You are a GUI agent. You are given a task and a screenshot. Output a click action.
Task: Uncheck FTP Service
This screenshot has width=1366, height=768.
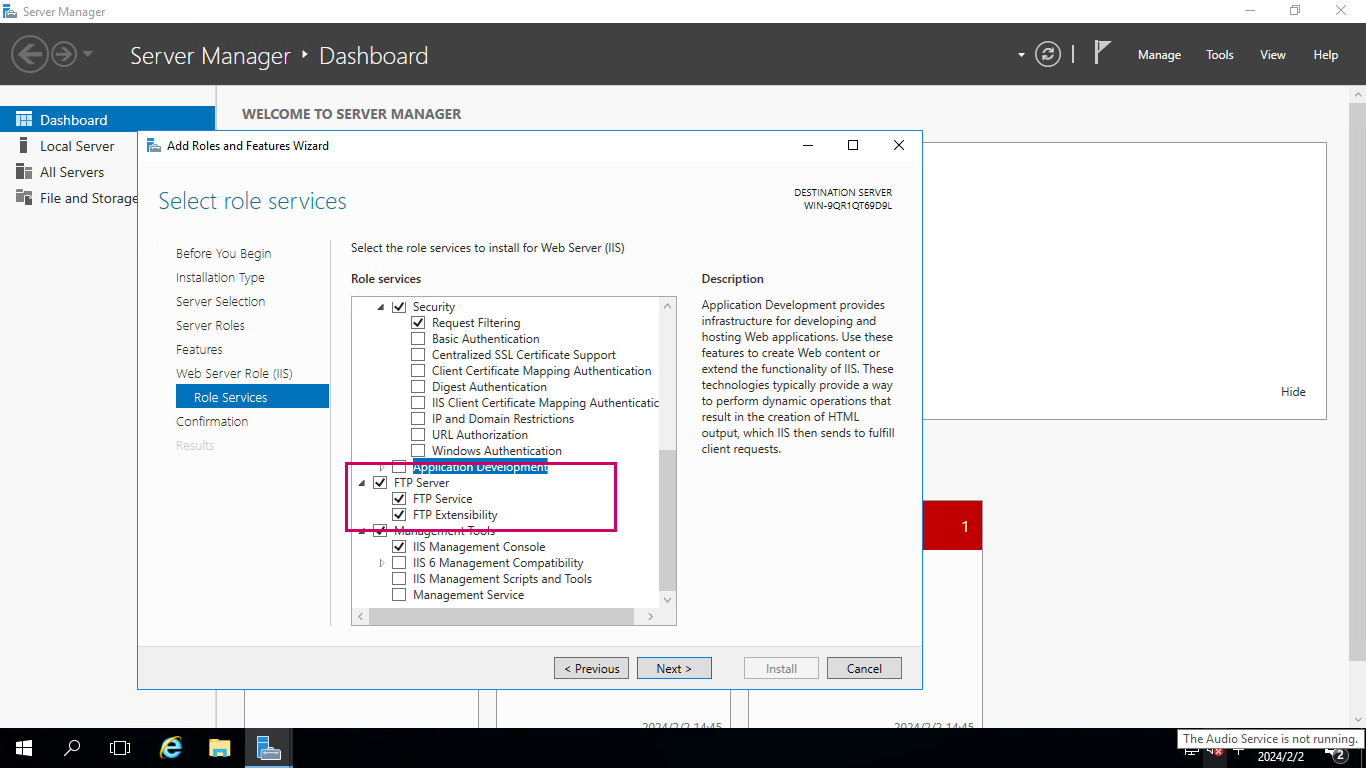399,499
